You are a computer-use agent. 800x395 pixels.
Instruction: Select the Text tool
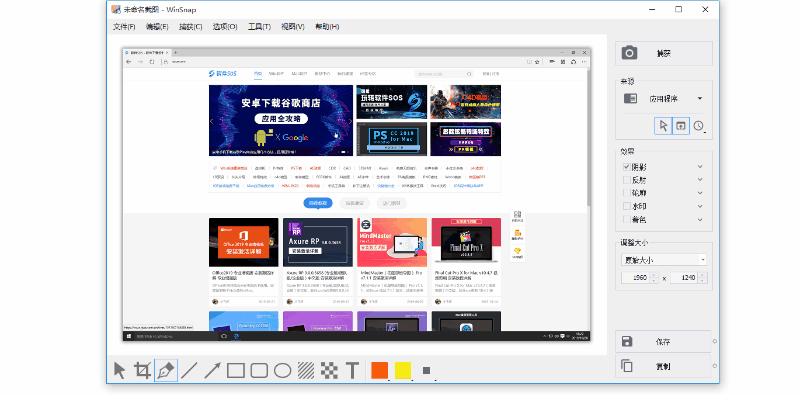[352, 370]
